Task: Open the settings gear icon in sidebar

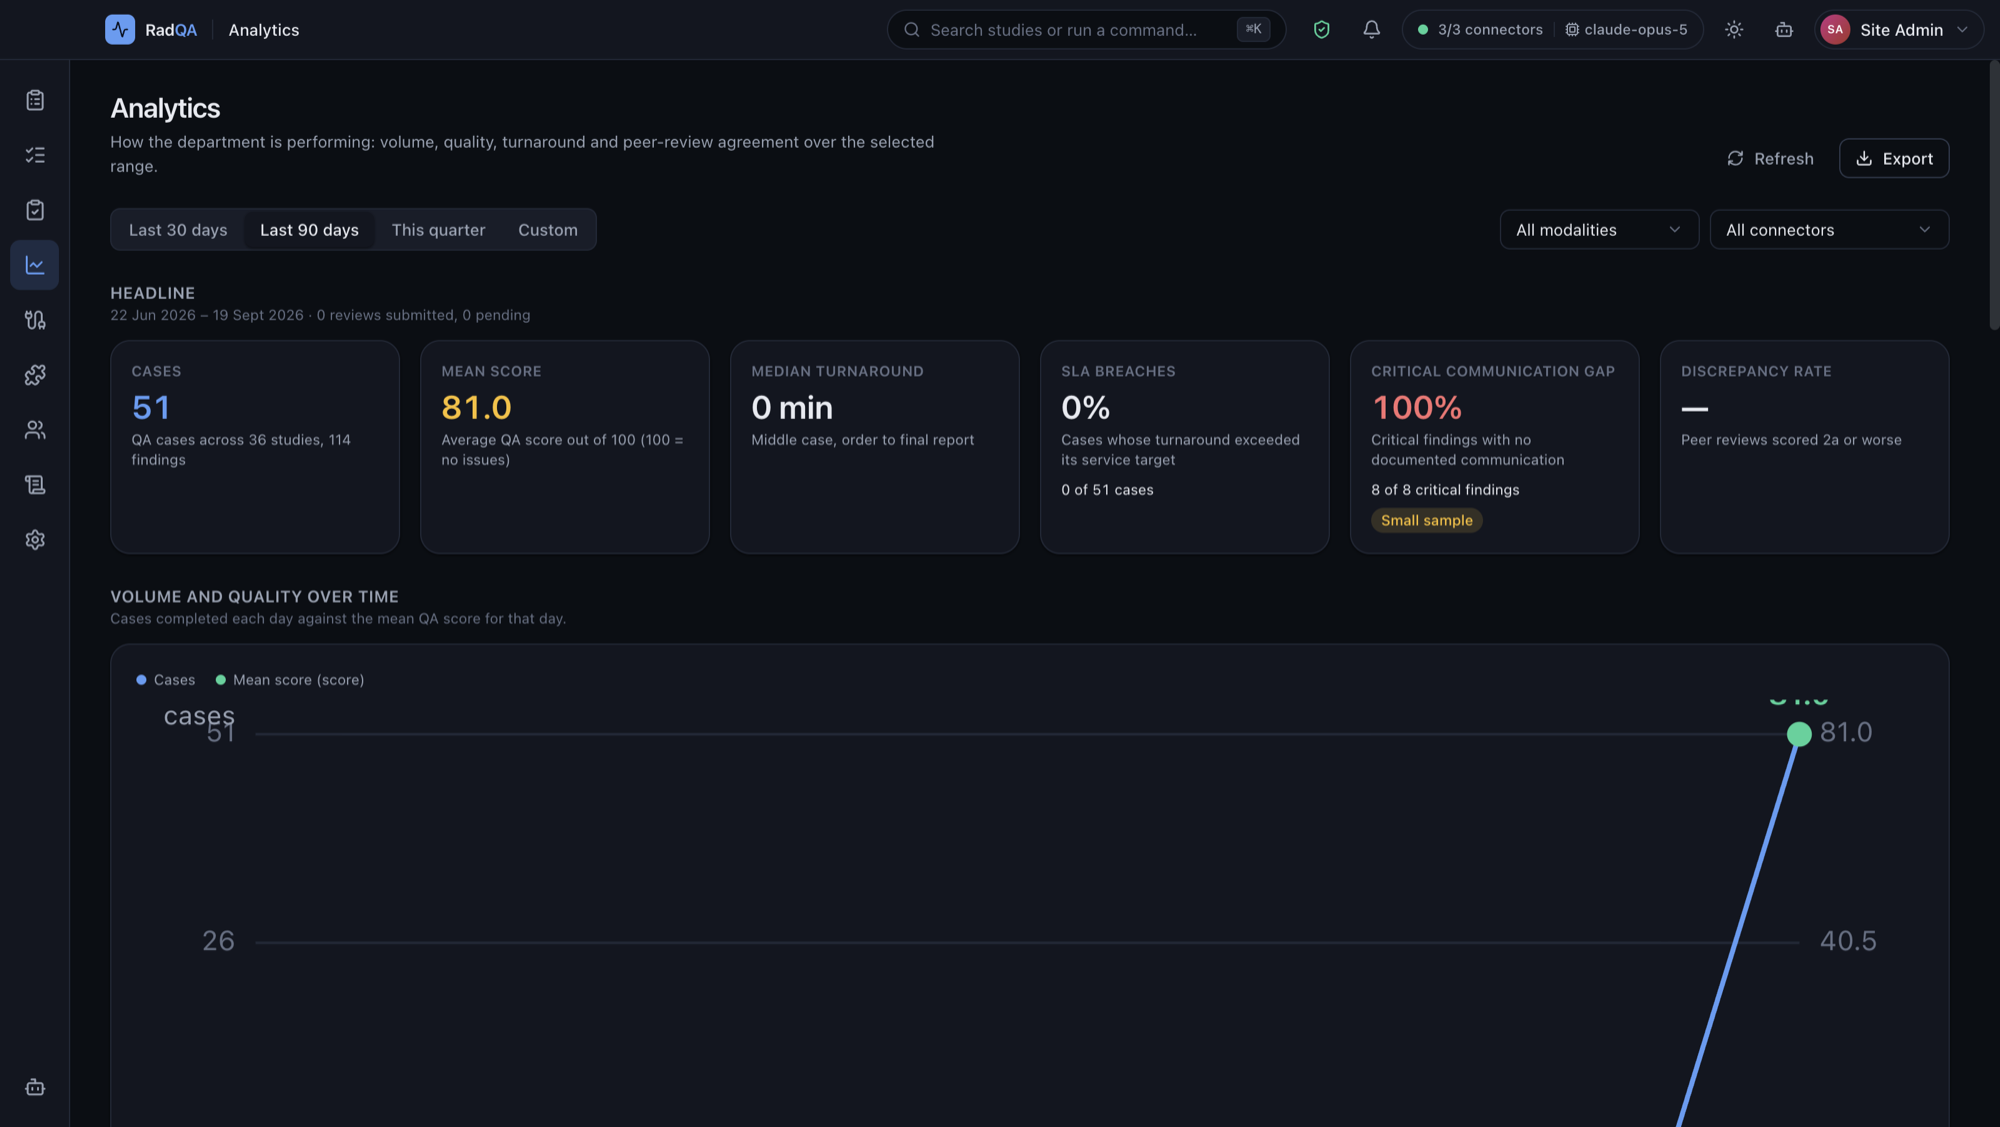Action: coord(35,540)
